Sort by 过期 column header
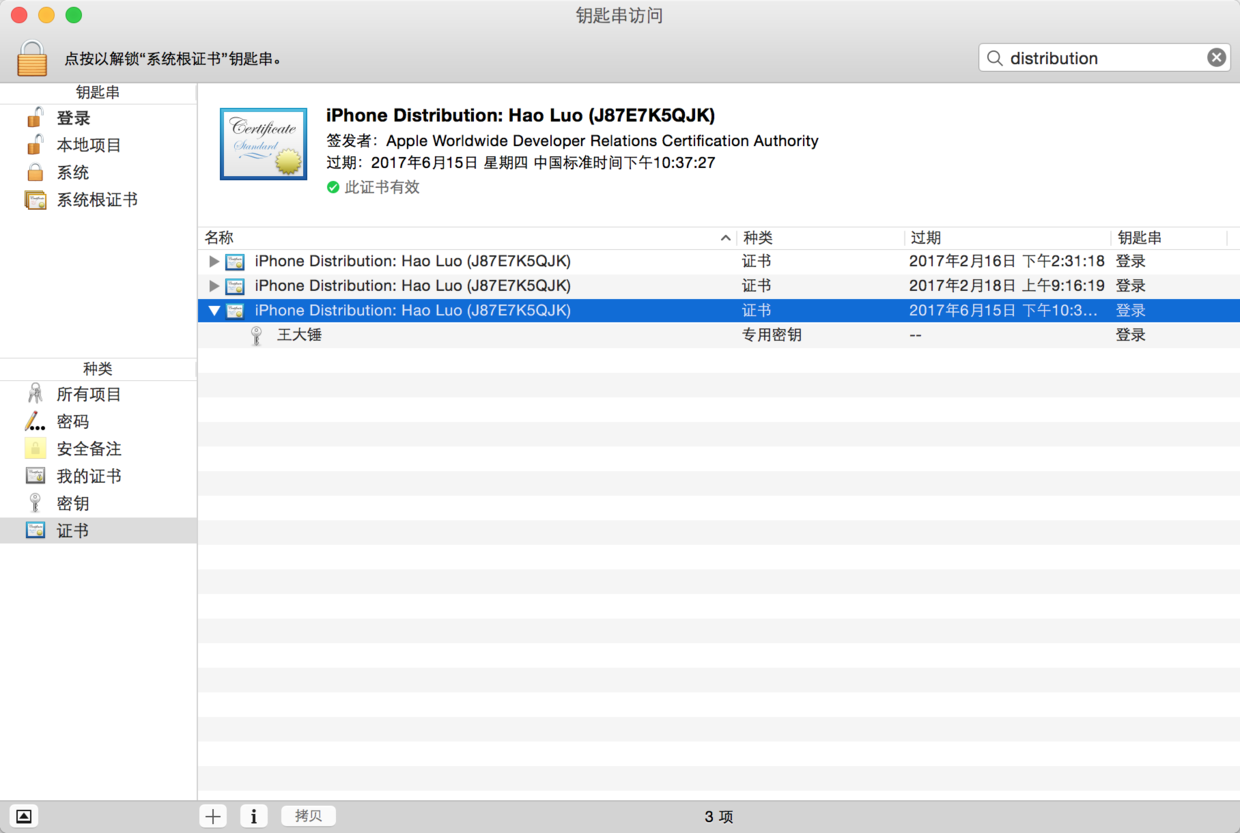This screenshot has width=1240, height=833. 1007,238
